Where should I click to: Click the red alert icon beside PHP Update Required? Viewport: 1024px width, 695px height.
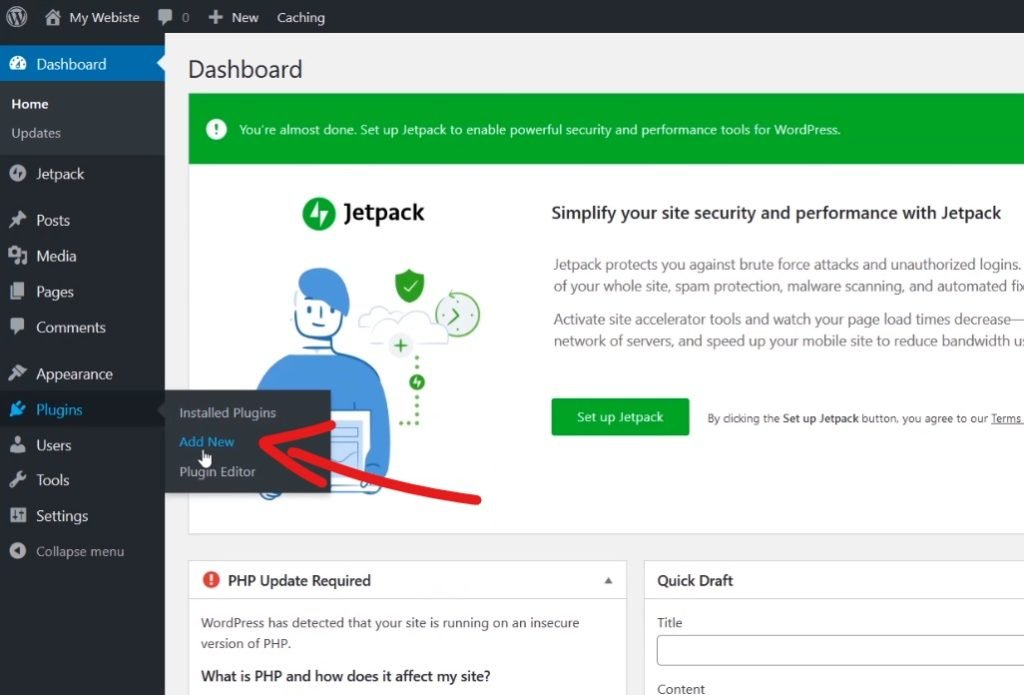[x=211, y=579]
